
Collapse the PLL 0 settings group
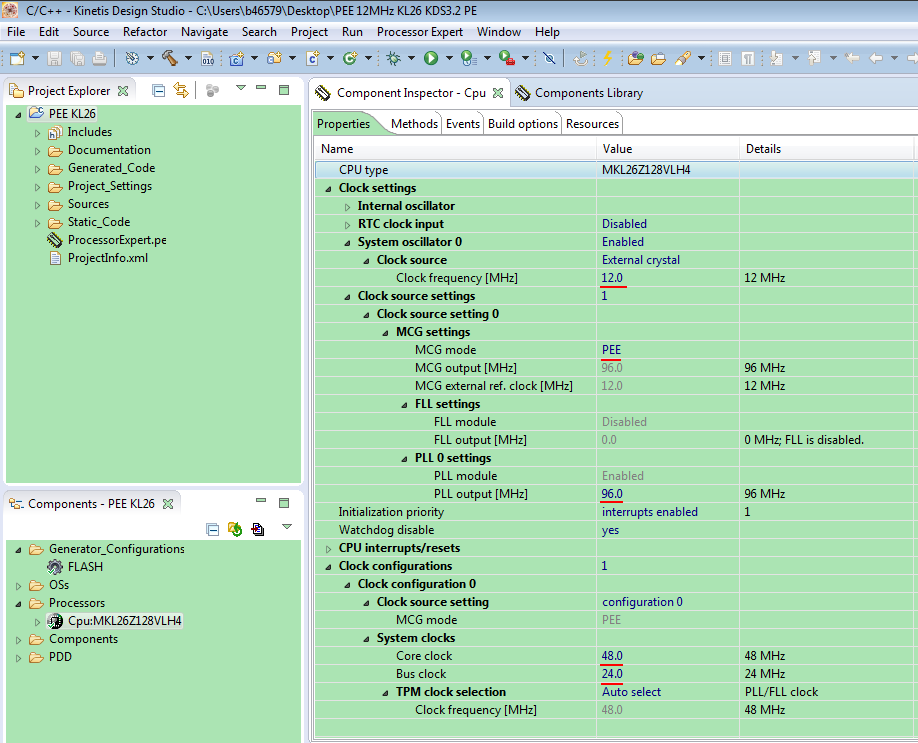coord(404,458)
